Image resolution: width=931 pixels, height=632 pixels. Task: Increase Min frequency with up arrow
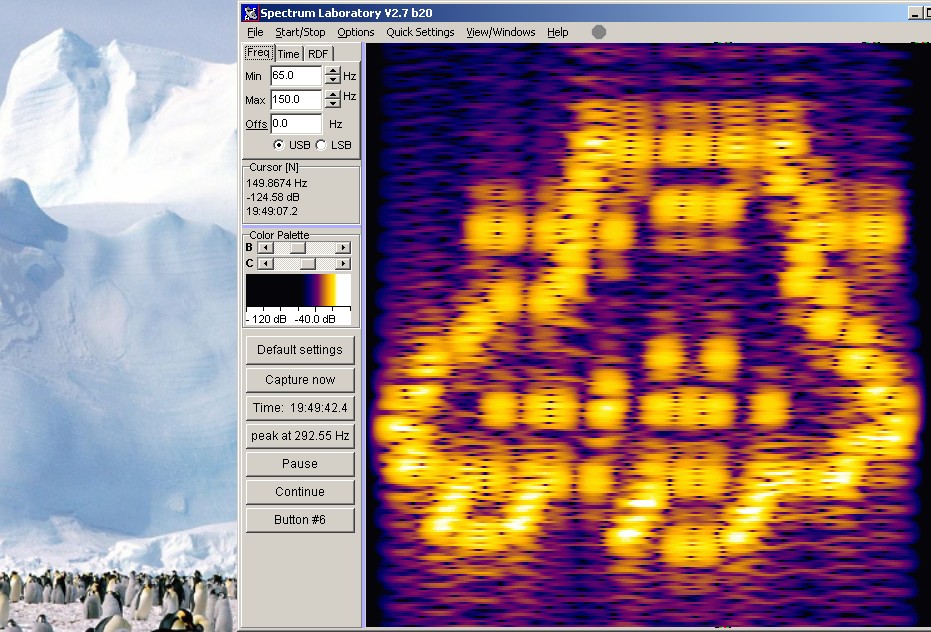tap(333, 71)
